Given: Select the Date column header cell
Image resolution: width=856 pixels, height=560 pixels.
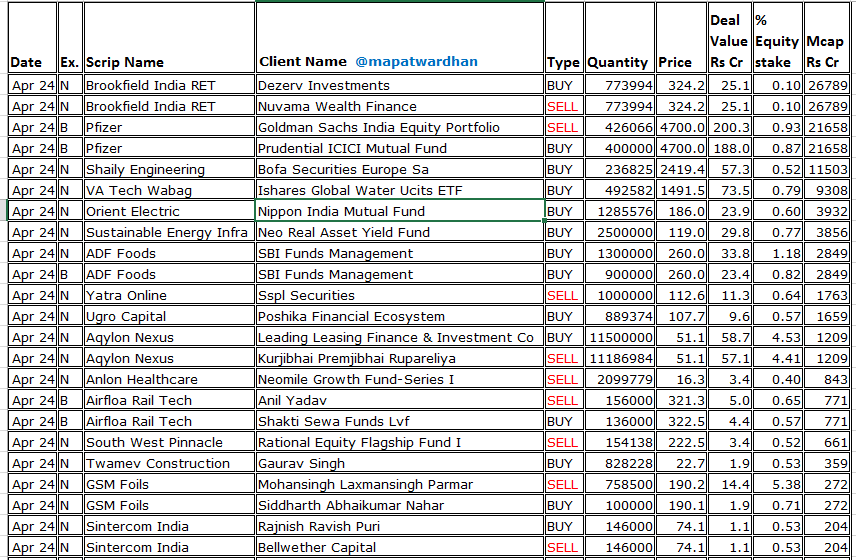Looking at the screenshot, I should pos(32,38).
